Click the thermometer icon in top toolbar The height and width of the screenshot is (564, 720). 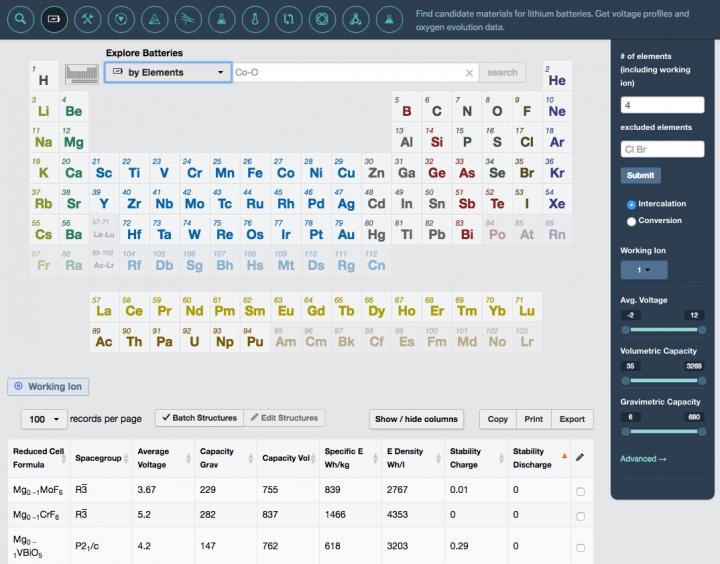pos(256,18)
